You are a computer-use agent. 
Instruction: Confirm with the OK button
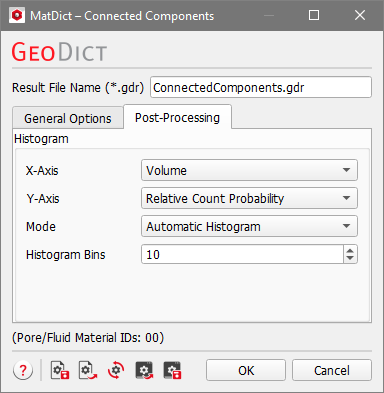246,370
